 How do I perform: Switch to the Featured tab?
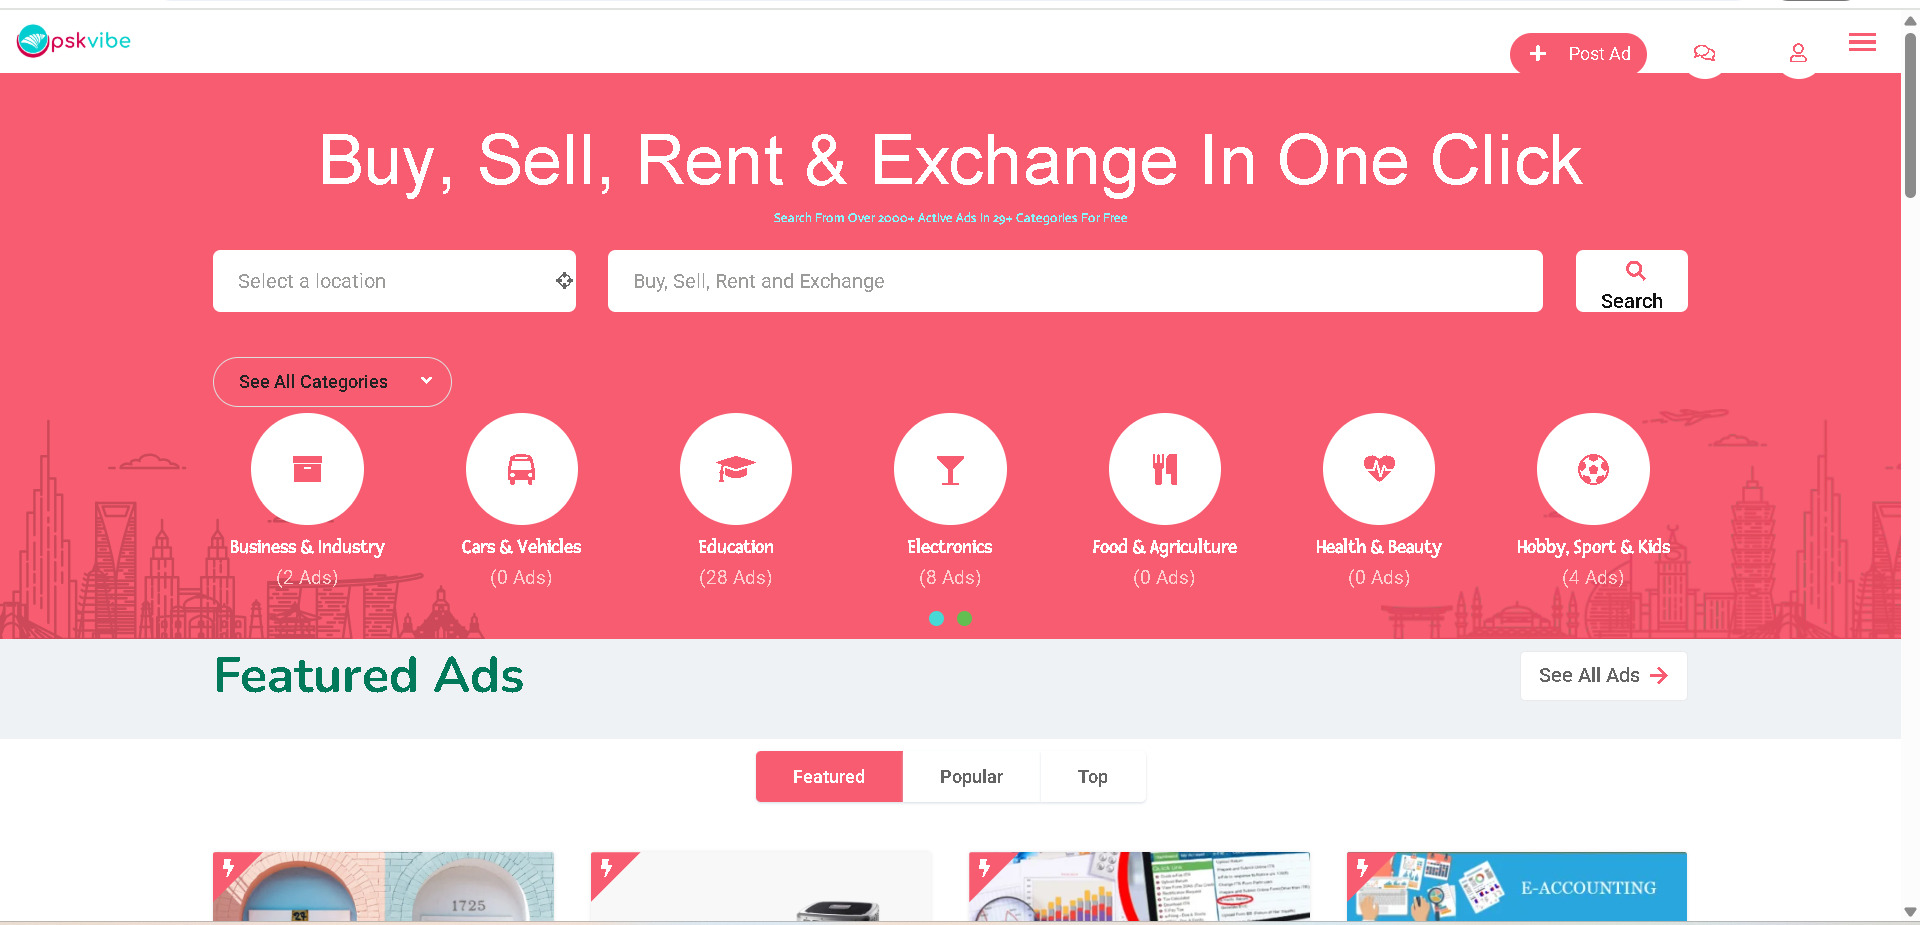(x=829, y=777)
